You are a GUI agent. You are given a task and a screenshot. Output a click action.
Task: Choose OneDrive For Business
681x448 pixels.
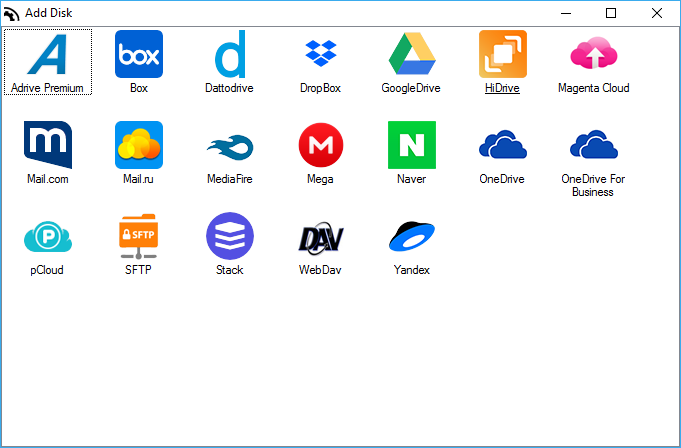coord(593,145)
